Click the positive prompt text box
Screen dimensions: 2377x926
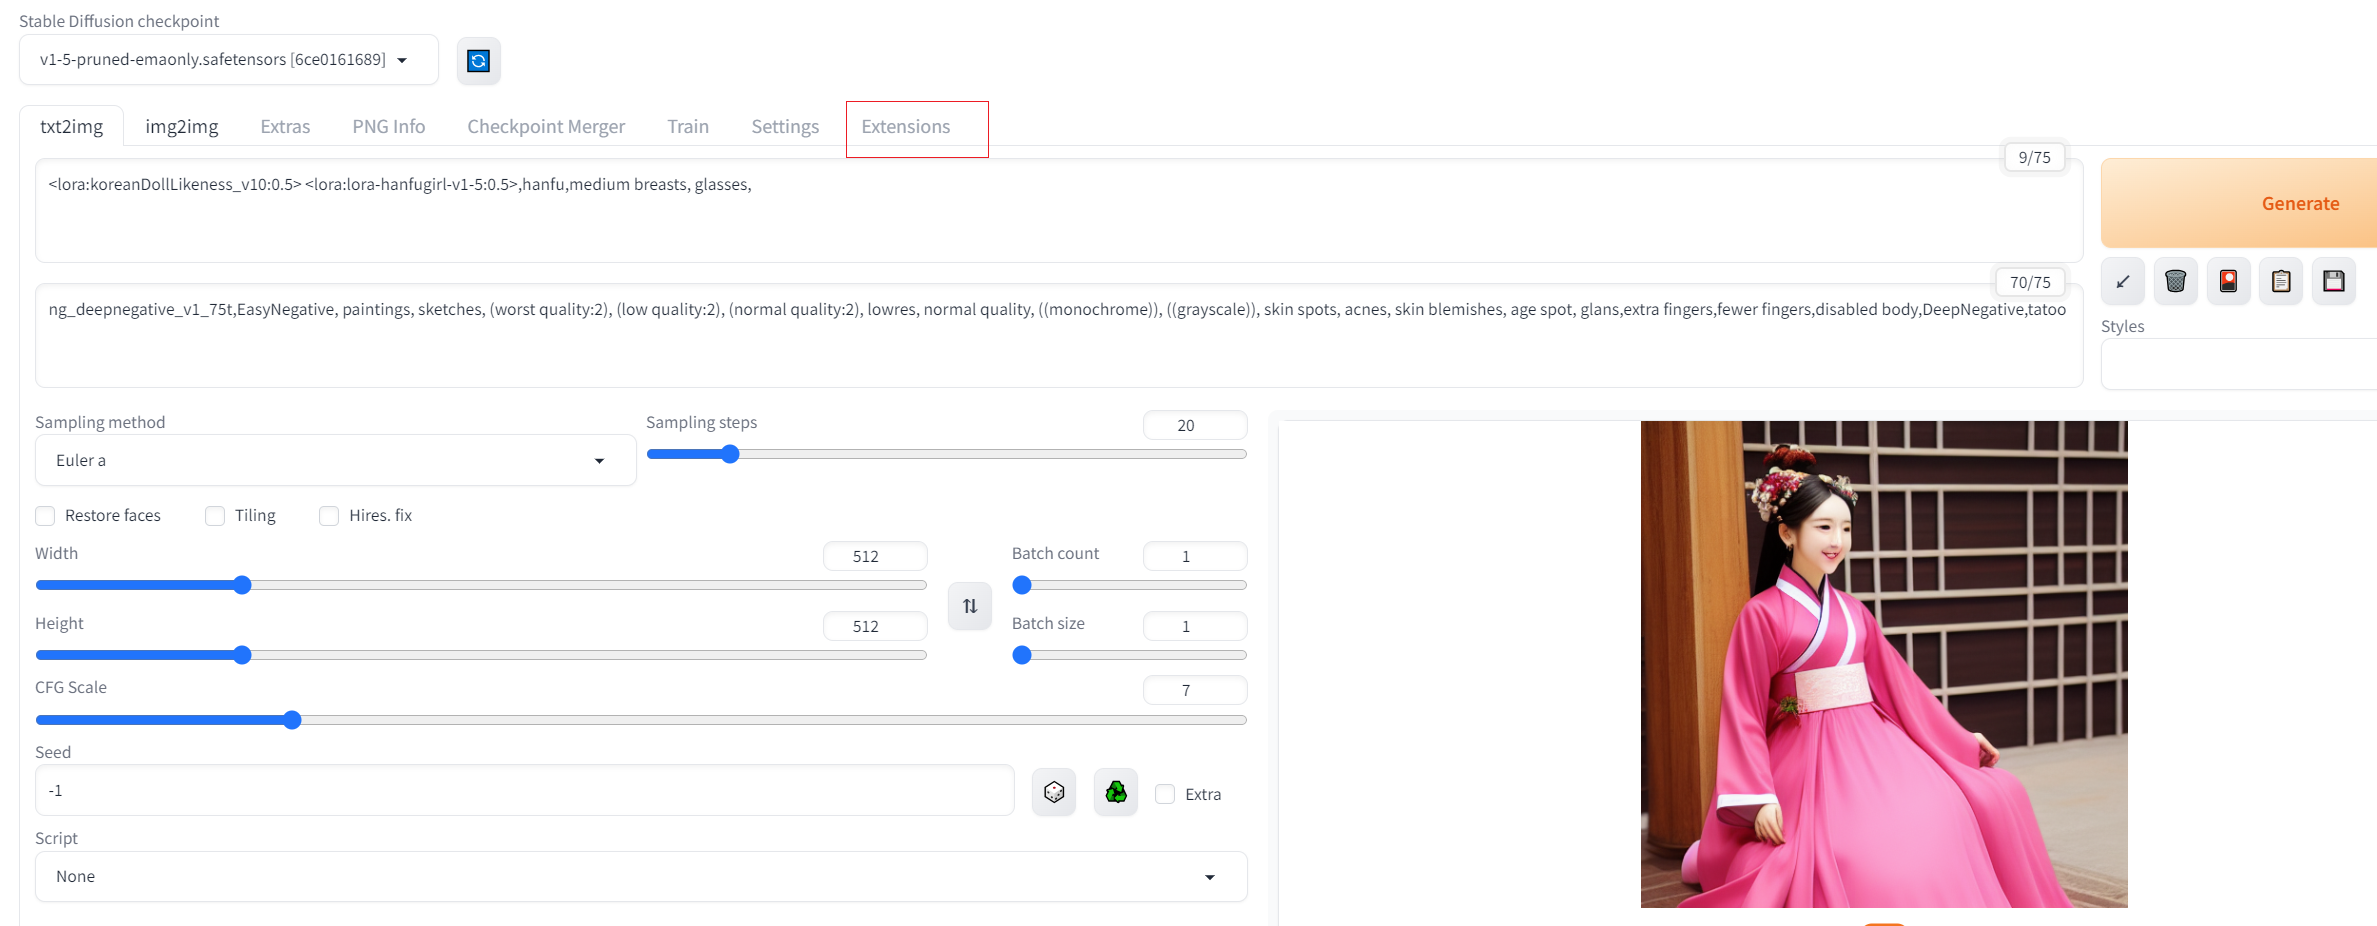(1059, 211)
